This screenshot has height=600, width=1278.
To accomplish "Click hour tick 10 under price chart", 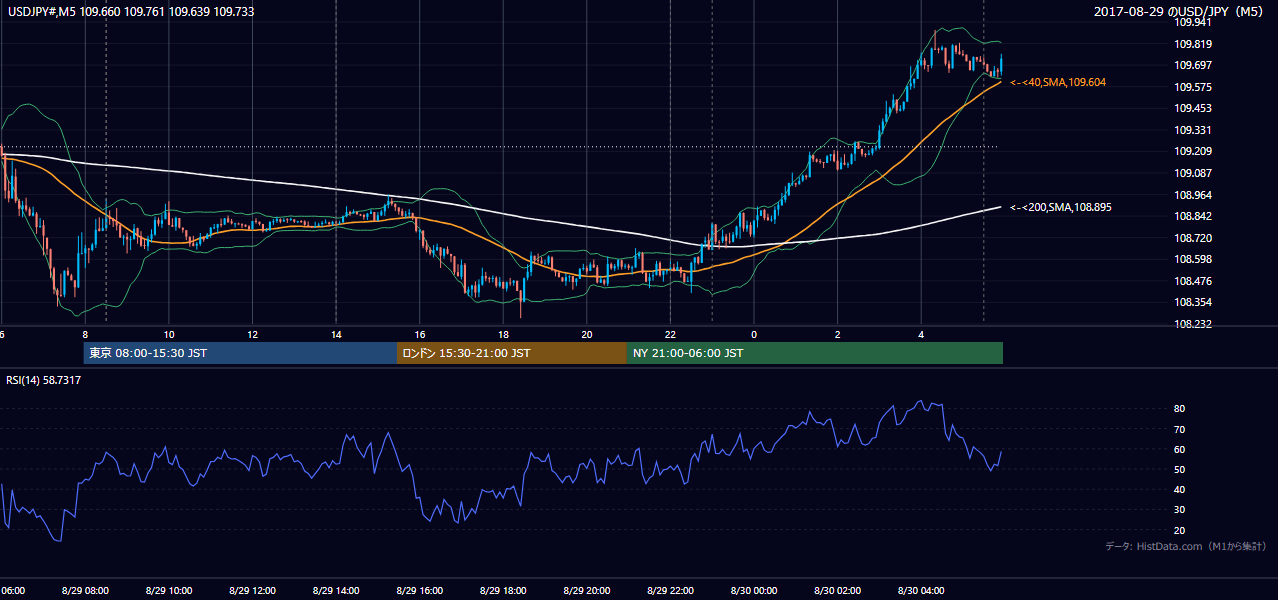I will tap(169, 334).
